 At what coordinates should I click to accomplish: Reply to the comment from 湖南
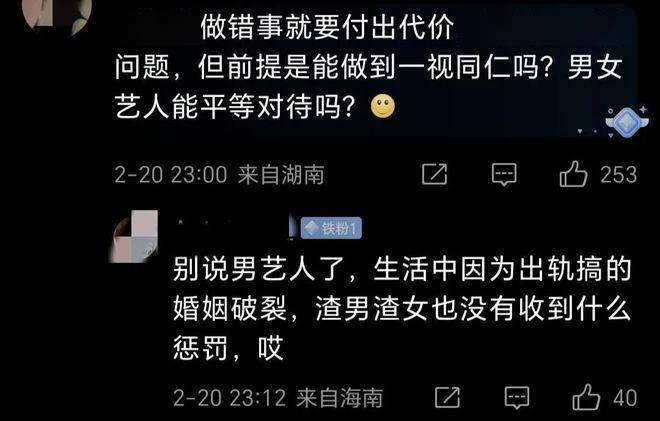pos(504,174)
